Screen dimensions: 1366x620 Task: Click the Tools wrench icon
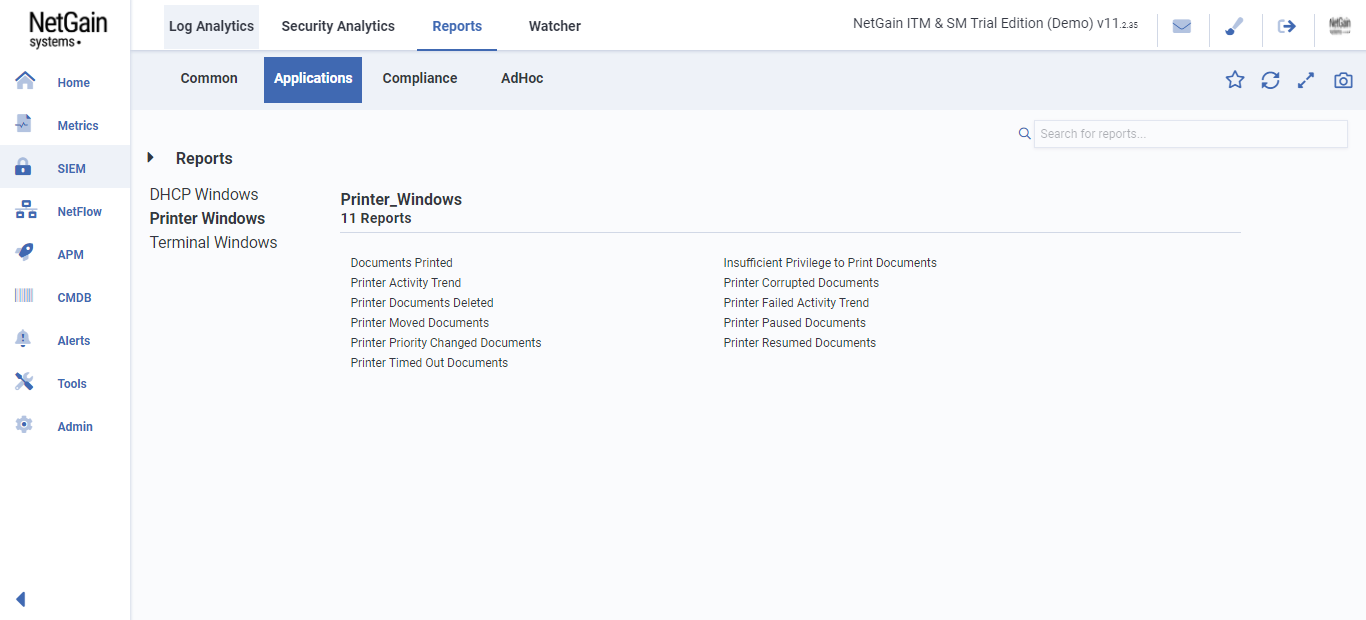[25, 381]
